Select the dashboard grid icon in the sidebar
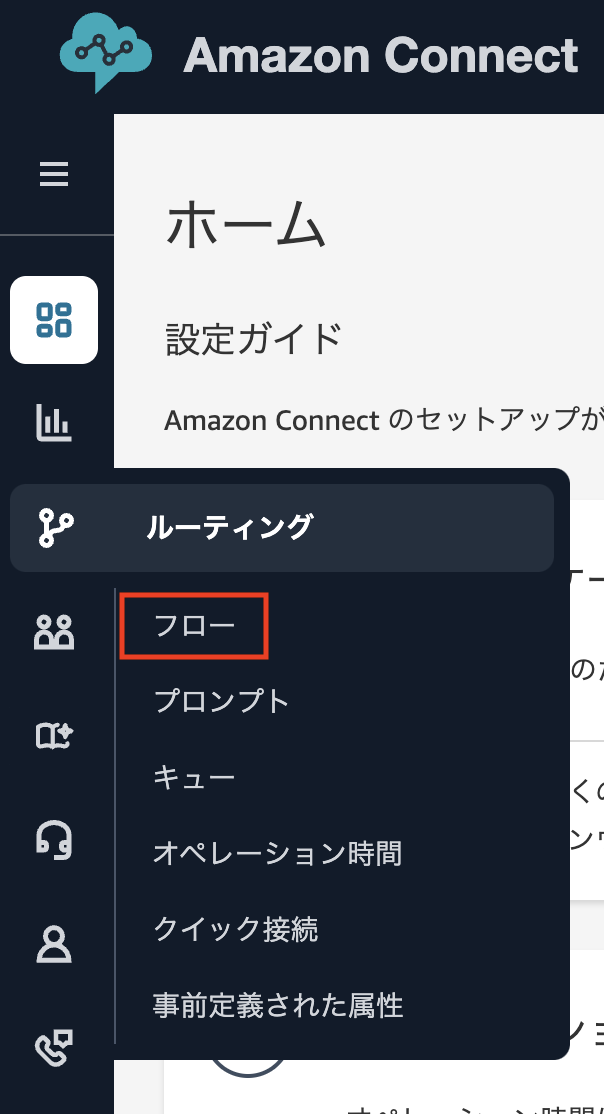 53,320
